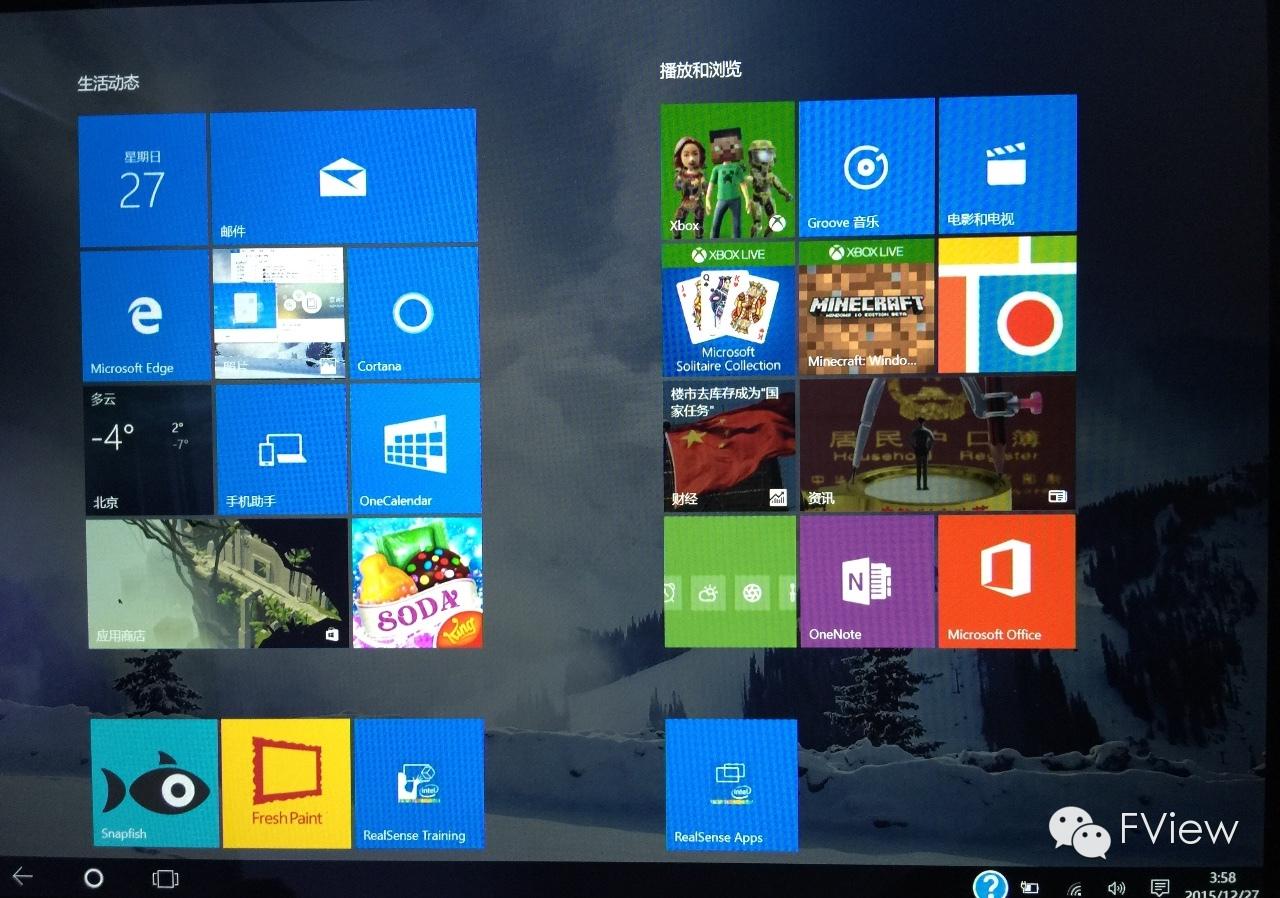Open the 邮件 mail tile
This screenshot has width=1280, height=898.
(343, 177)
